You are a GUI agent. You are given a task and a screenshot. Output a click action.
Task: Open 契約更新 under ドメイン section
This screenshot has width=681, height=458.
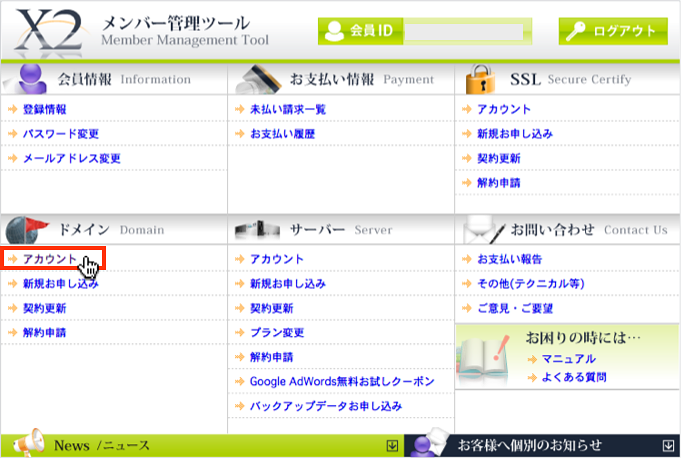[x=44, y=308]
